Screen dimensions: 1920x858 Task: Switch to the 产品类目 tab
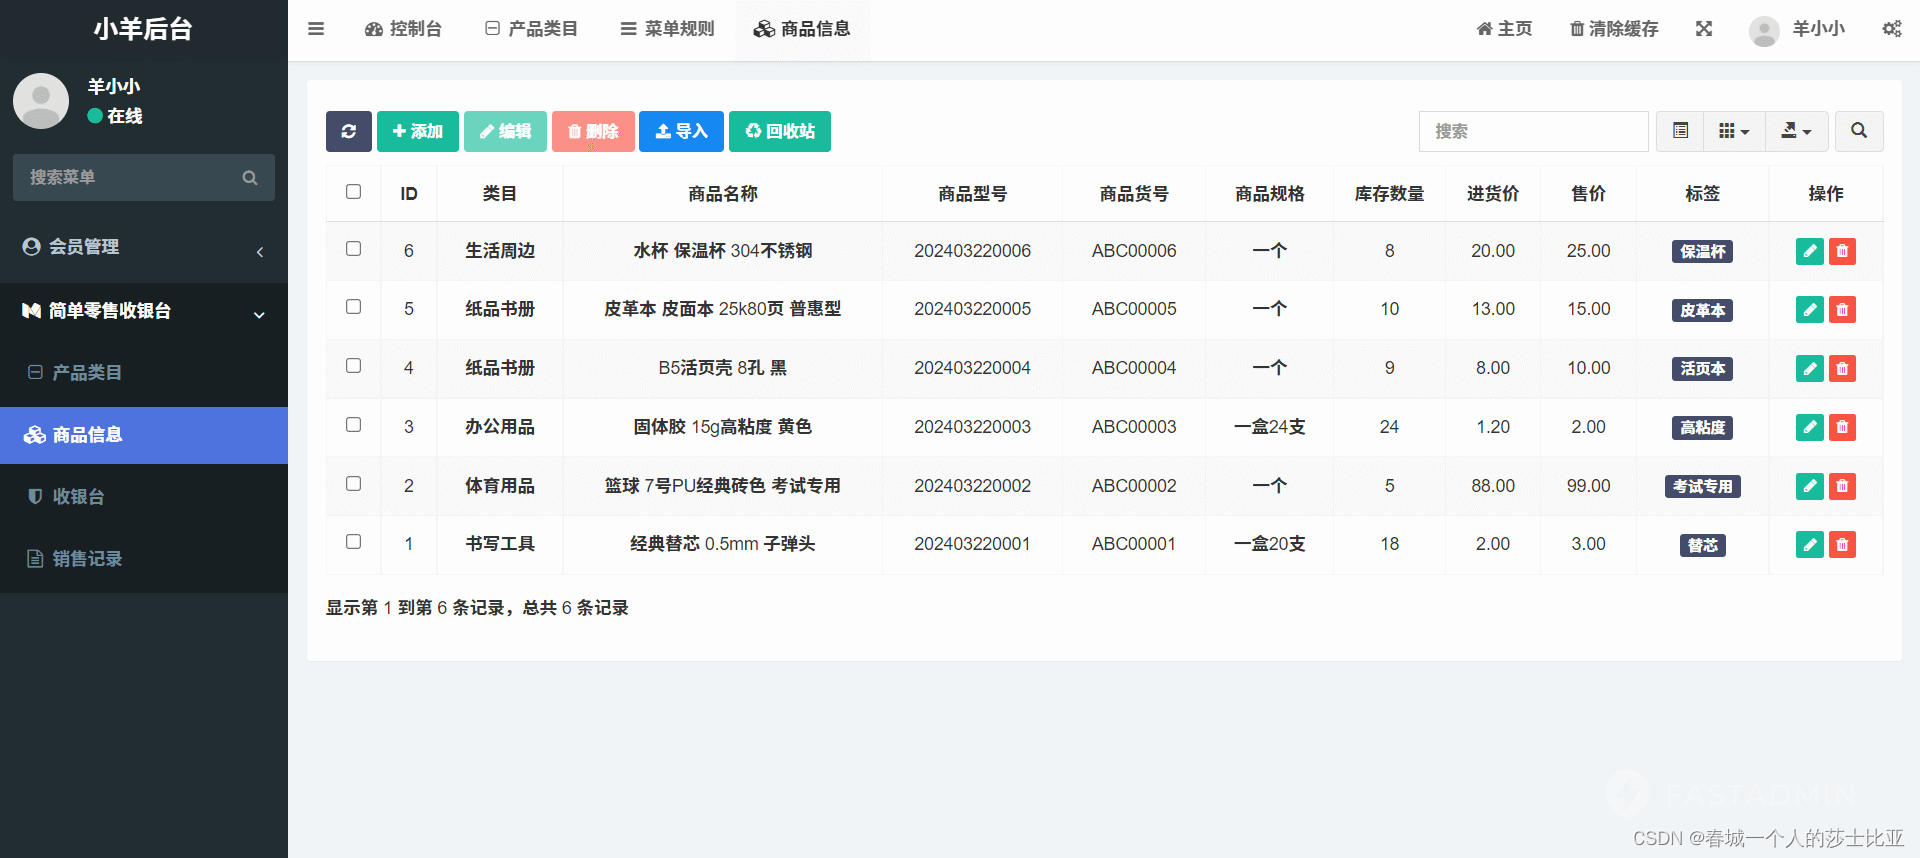(x=531, y=29)
